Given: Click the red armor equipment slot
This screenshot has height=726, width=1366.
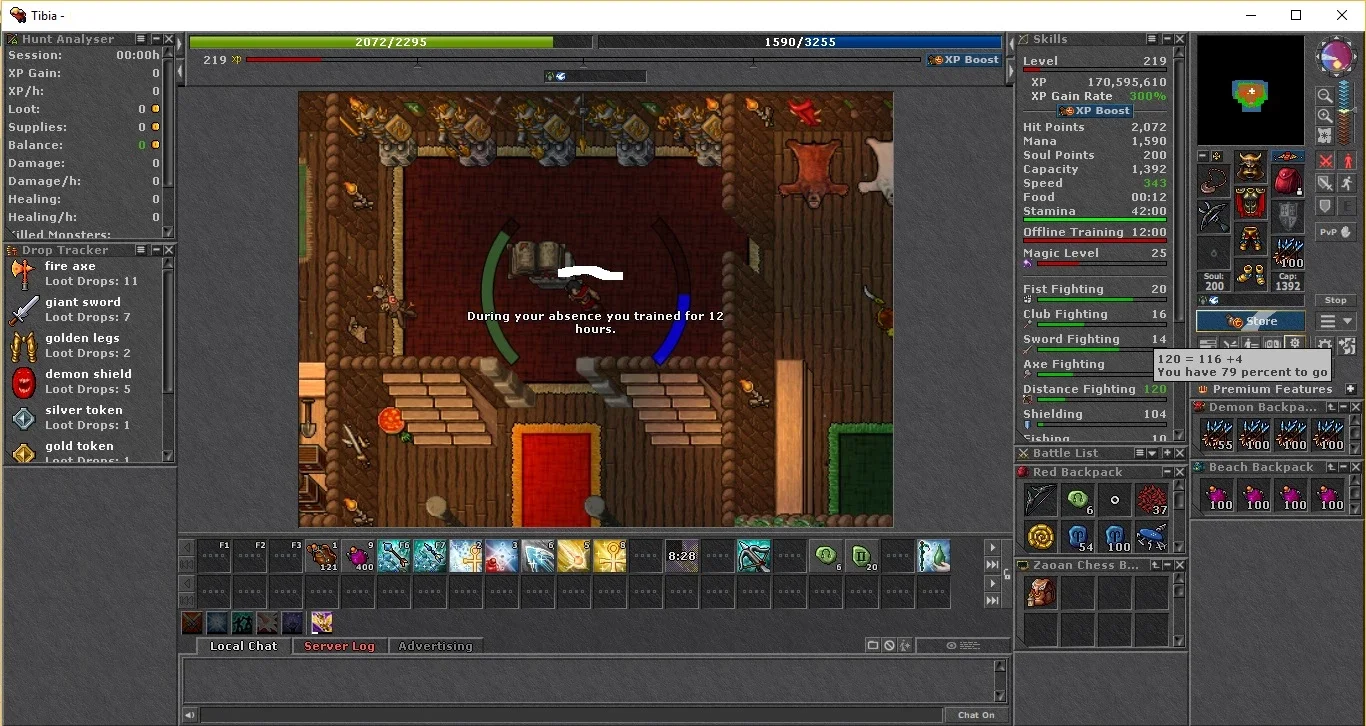Looking at the screenshot, I should [1250, 204].
